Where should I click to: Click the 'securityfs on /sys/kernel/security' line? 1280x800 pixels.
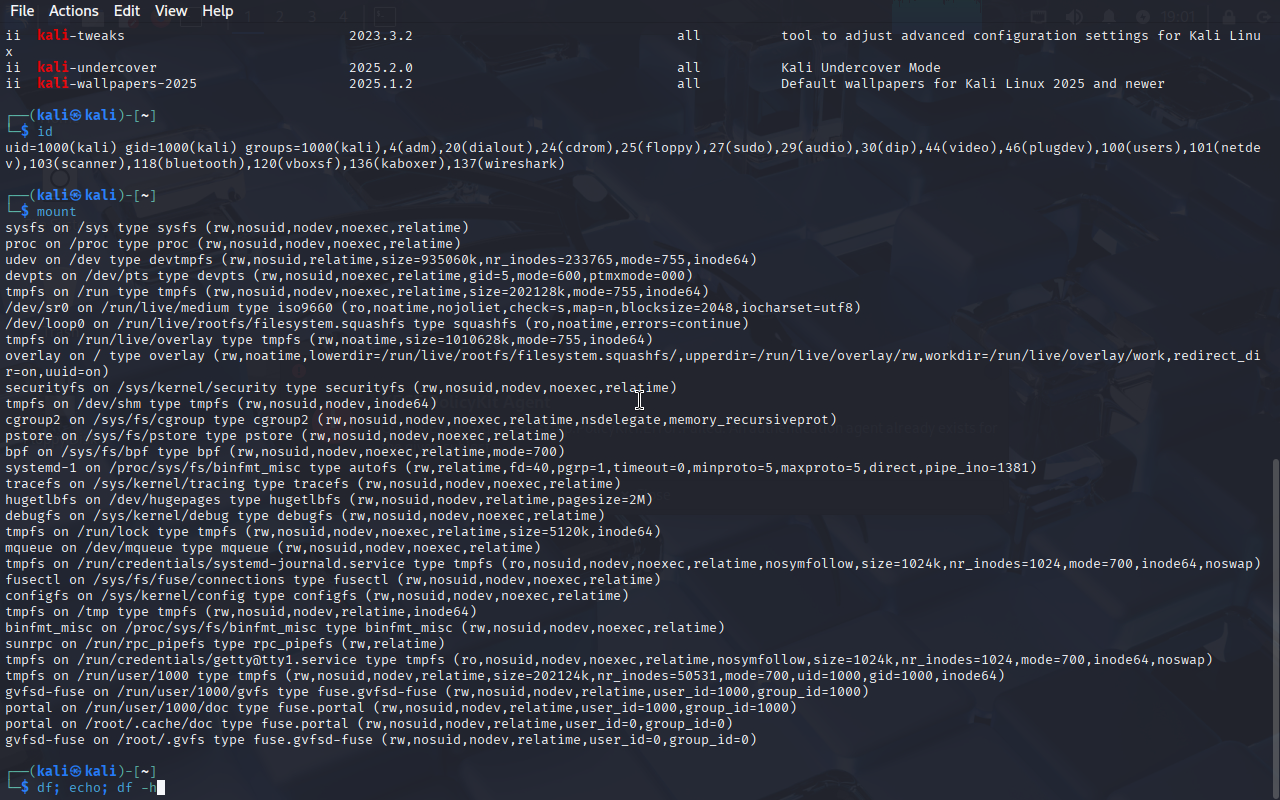[341, 388]
